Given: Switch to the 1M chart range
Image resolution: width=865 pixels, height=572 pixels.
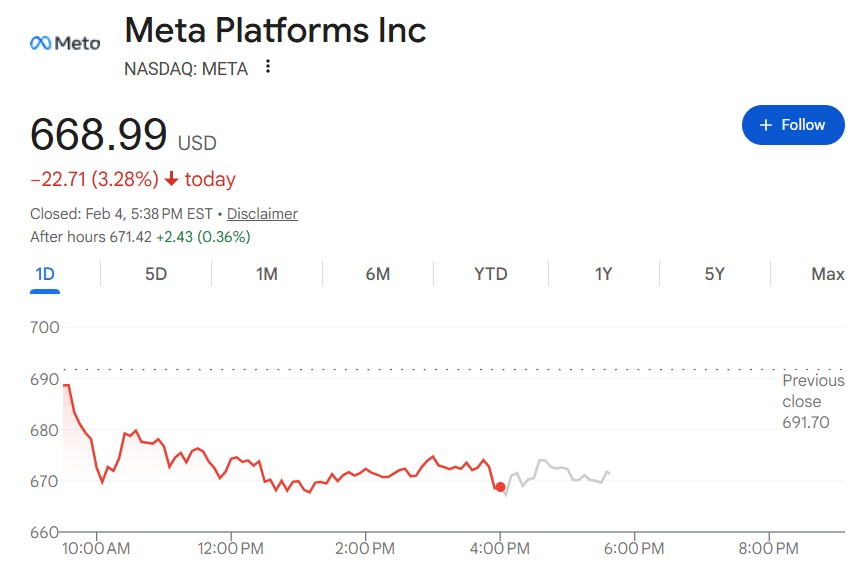Looking at the screenshot, I should tap(266, 274).
